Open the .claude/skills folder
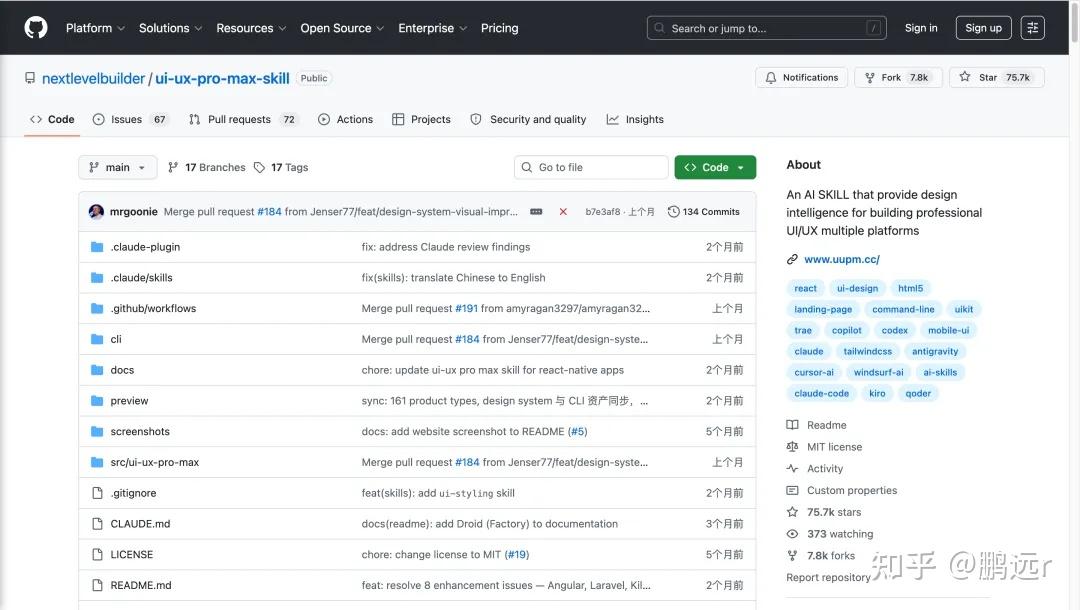This screenshot has width=1080, height=610. 141,277
